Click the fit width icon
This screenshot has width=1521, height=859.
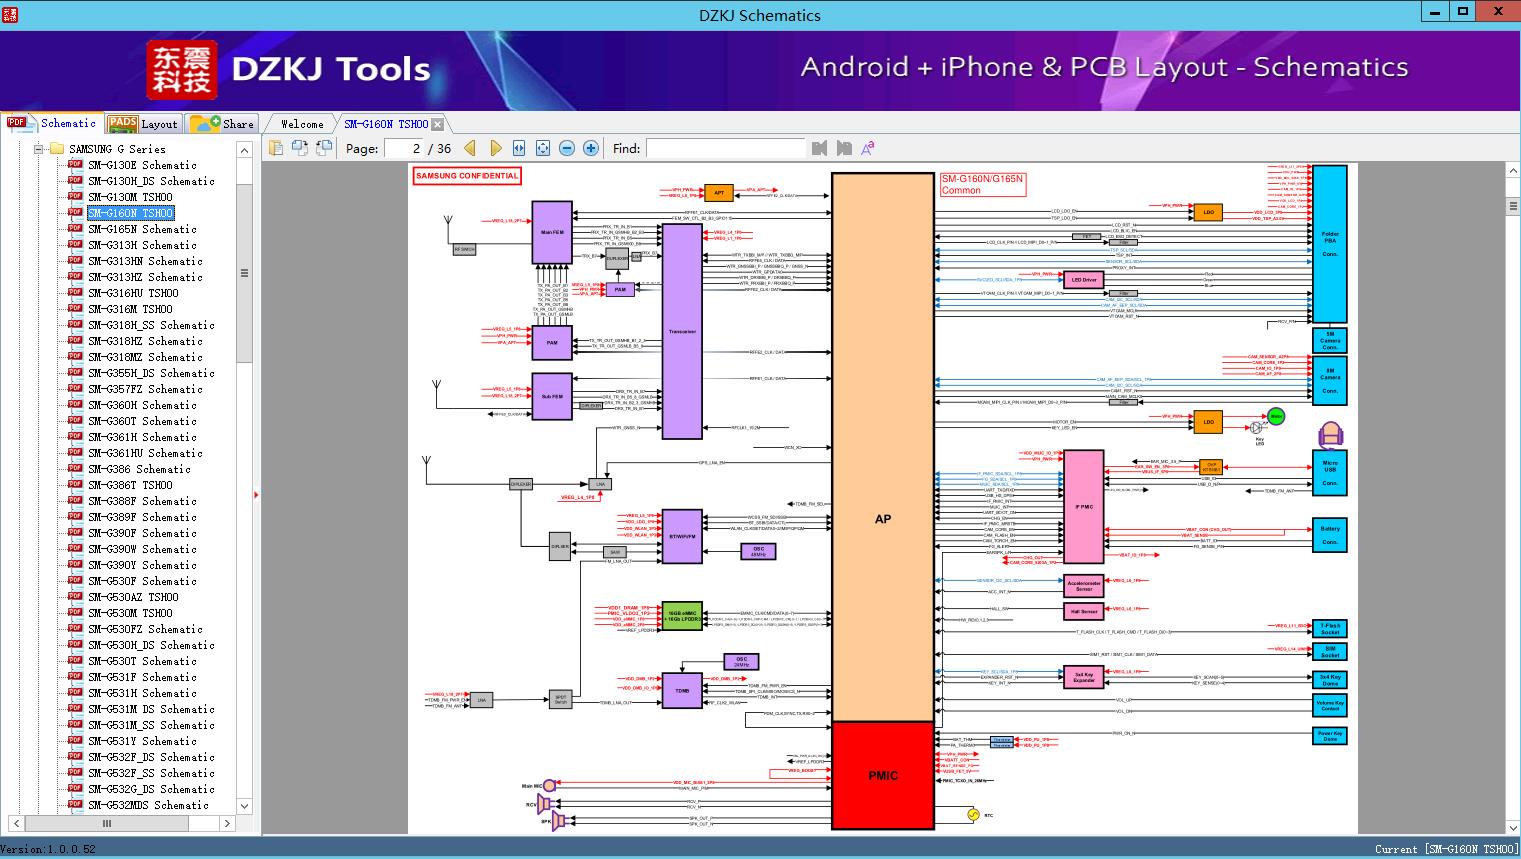[519, 148]
